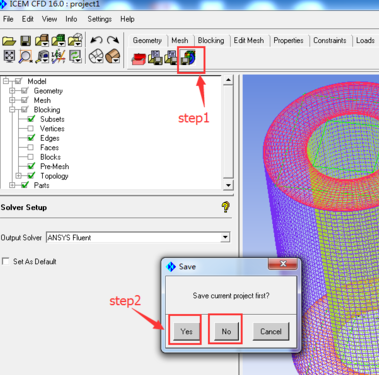The height and width of the screenshot is (375, 379).
Task: Uncheck Subsets under Blocking
Action: 31,119
